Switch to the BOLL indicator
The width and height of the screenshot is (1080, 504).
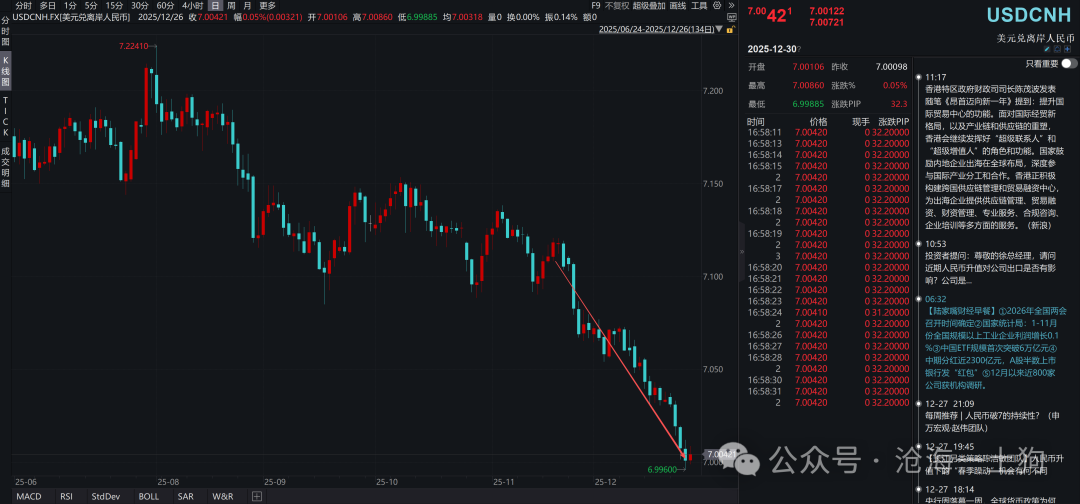(148, 496)
